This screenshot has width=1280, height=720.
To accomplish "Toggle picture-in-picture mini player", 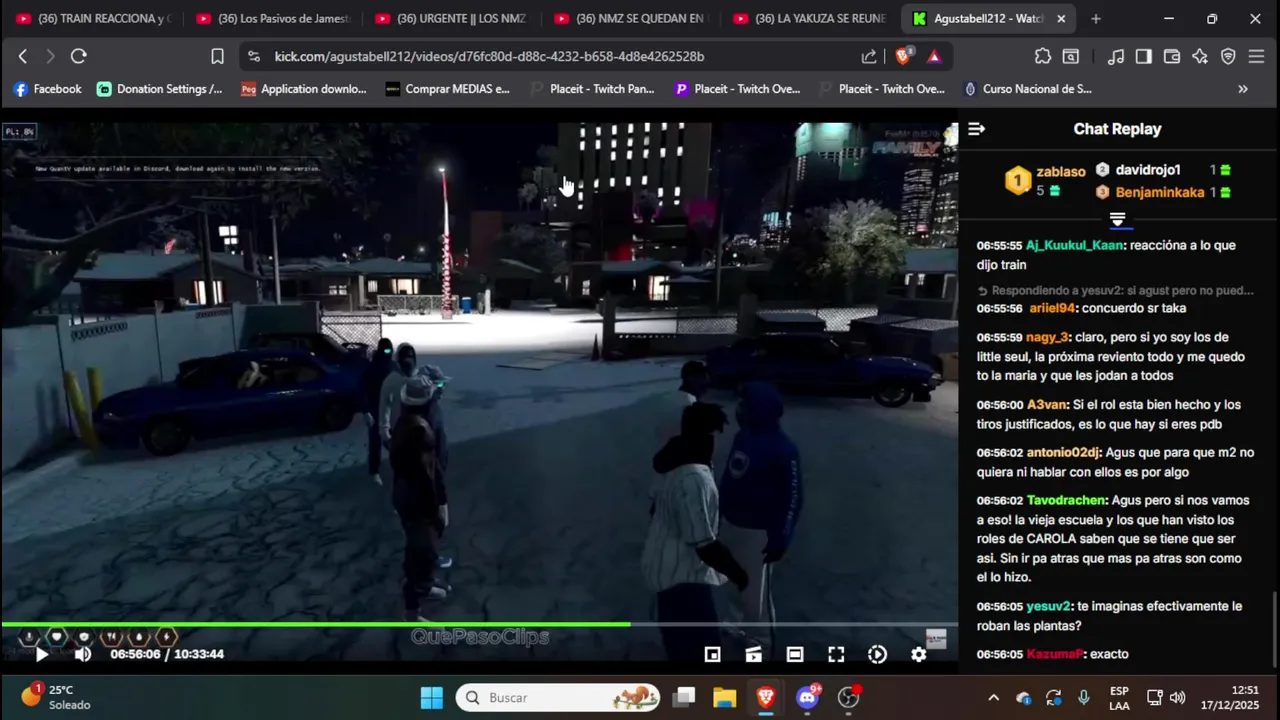I will point(712,654).
